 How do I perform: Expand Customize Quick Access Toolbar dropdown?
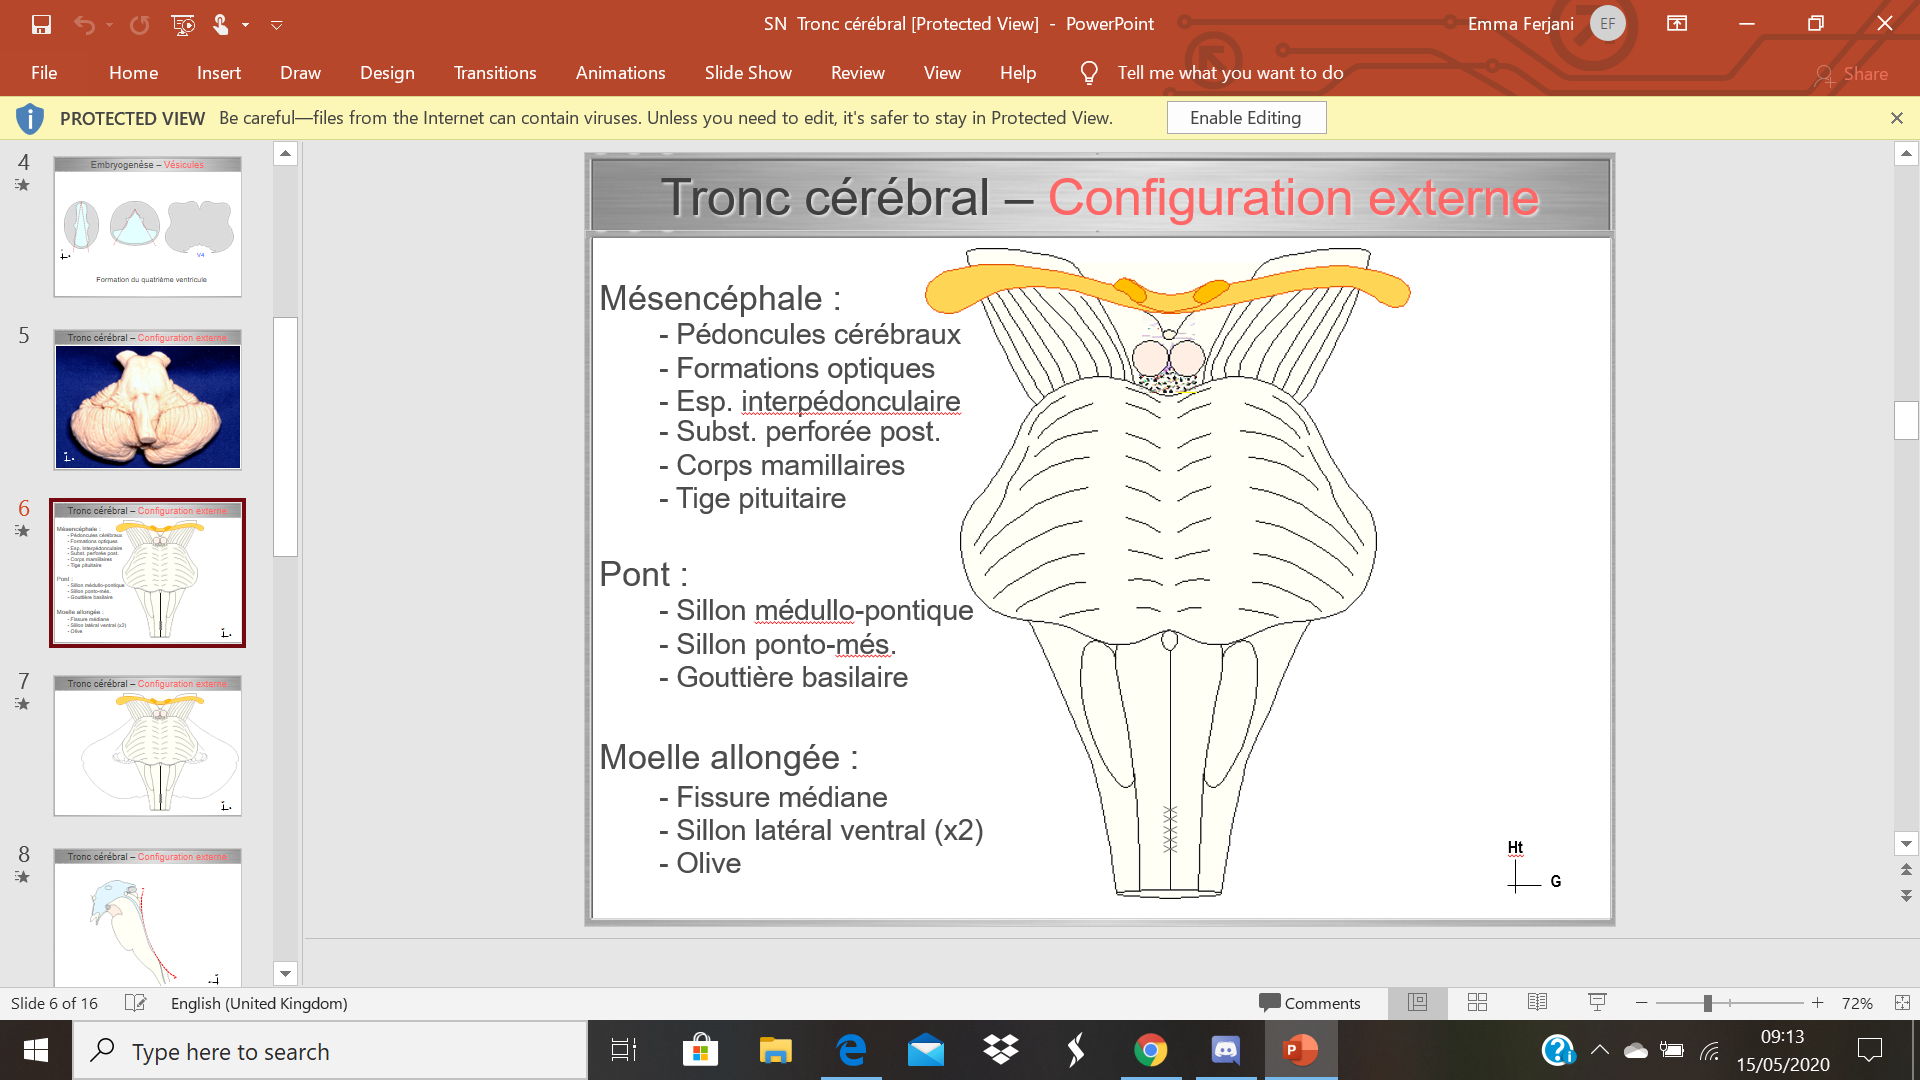click(277, 25)
